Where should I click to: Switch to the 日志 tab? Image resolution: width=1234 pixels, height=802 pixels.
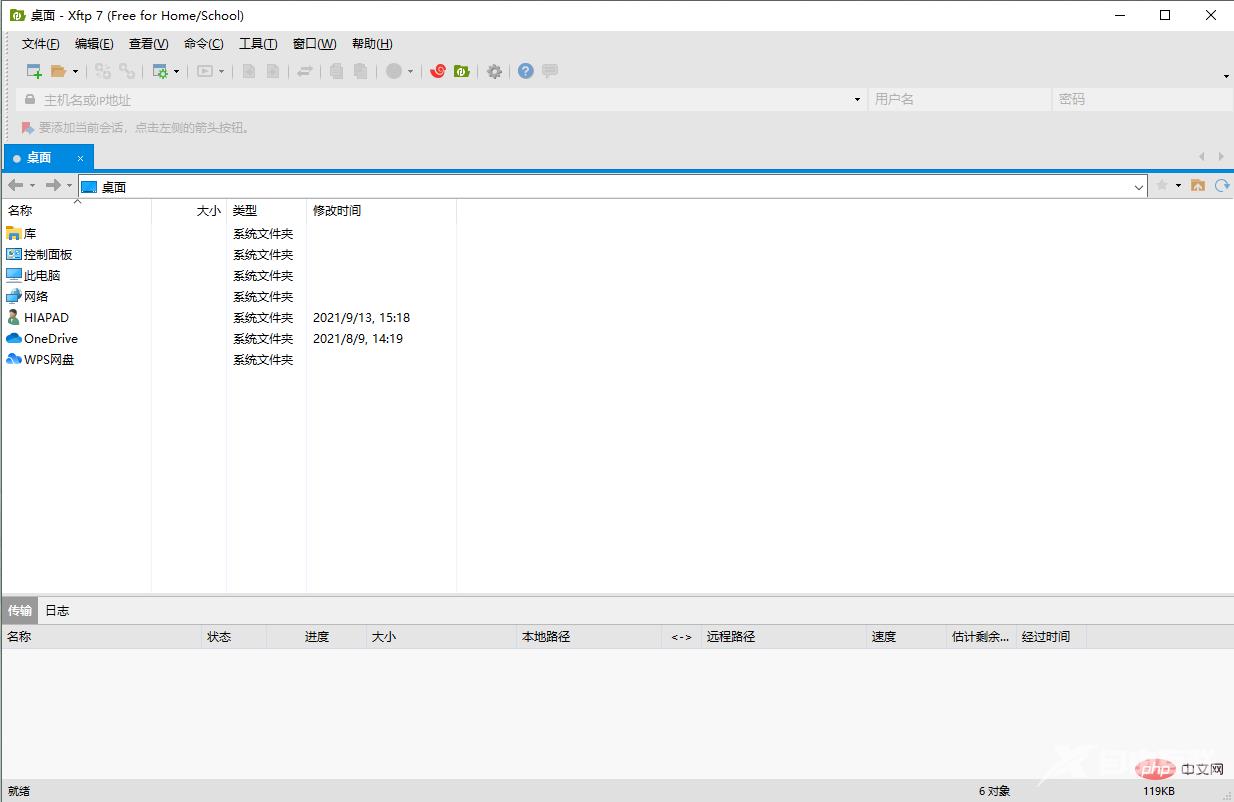coord(57,610)
